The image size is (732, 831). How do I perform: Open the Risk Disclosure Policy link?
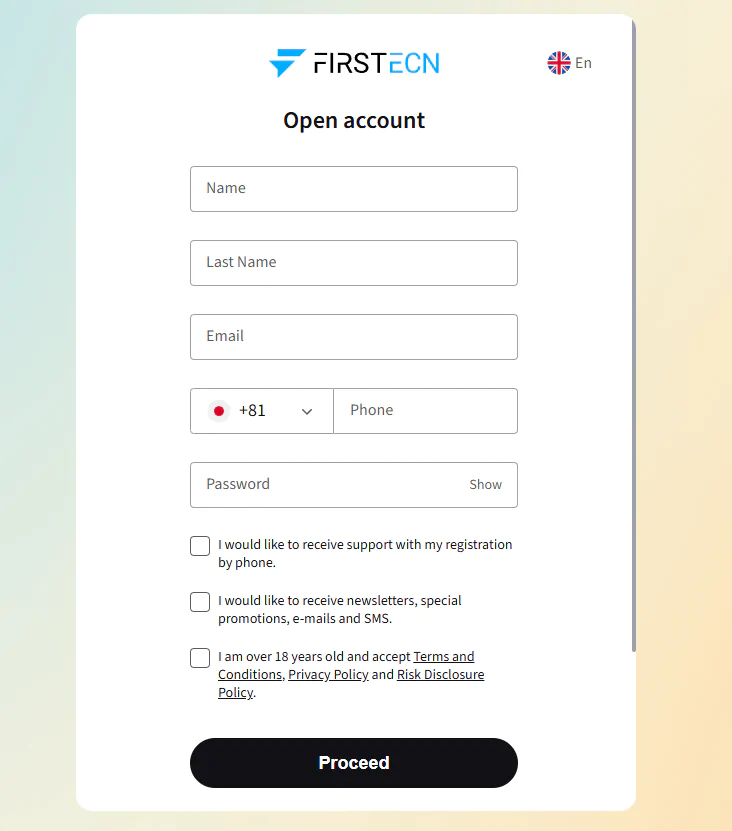(440, 675)
